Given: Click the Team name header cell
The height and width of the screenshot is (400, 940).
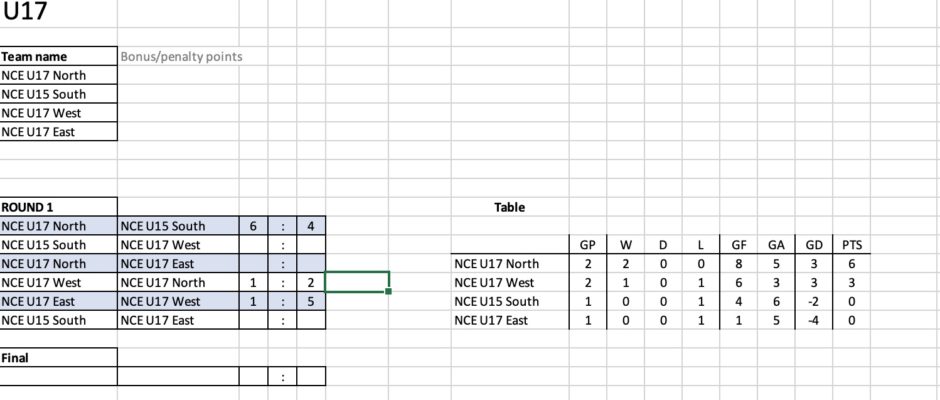Looking at the screenshot, I should tap(59, 56).
